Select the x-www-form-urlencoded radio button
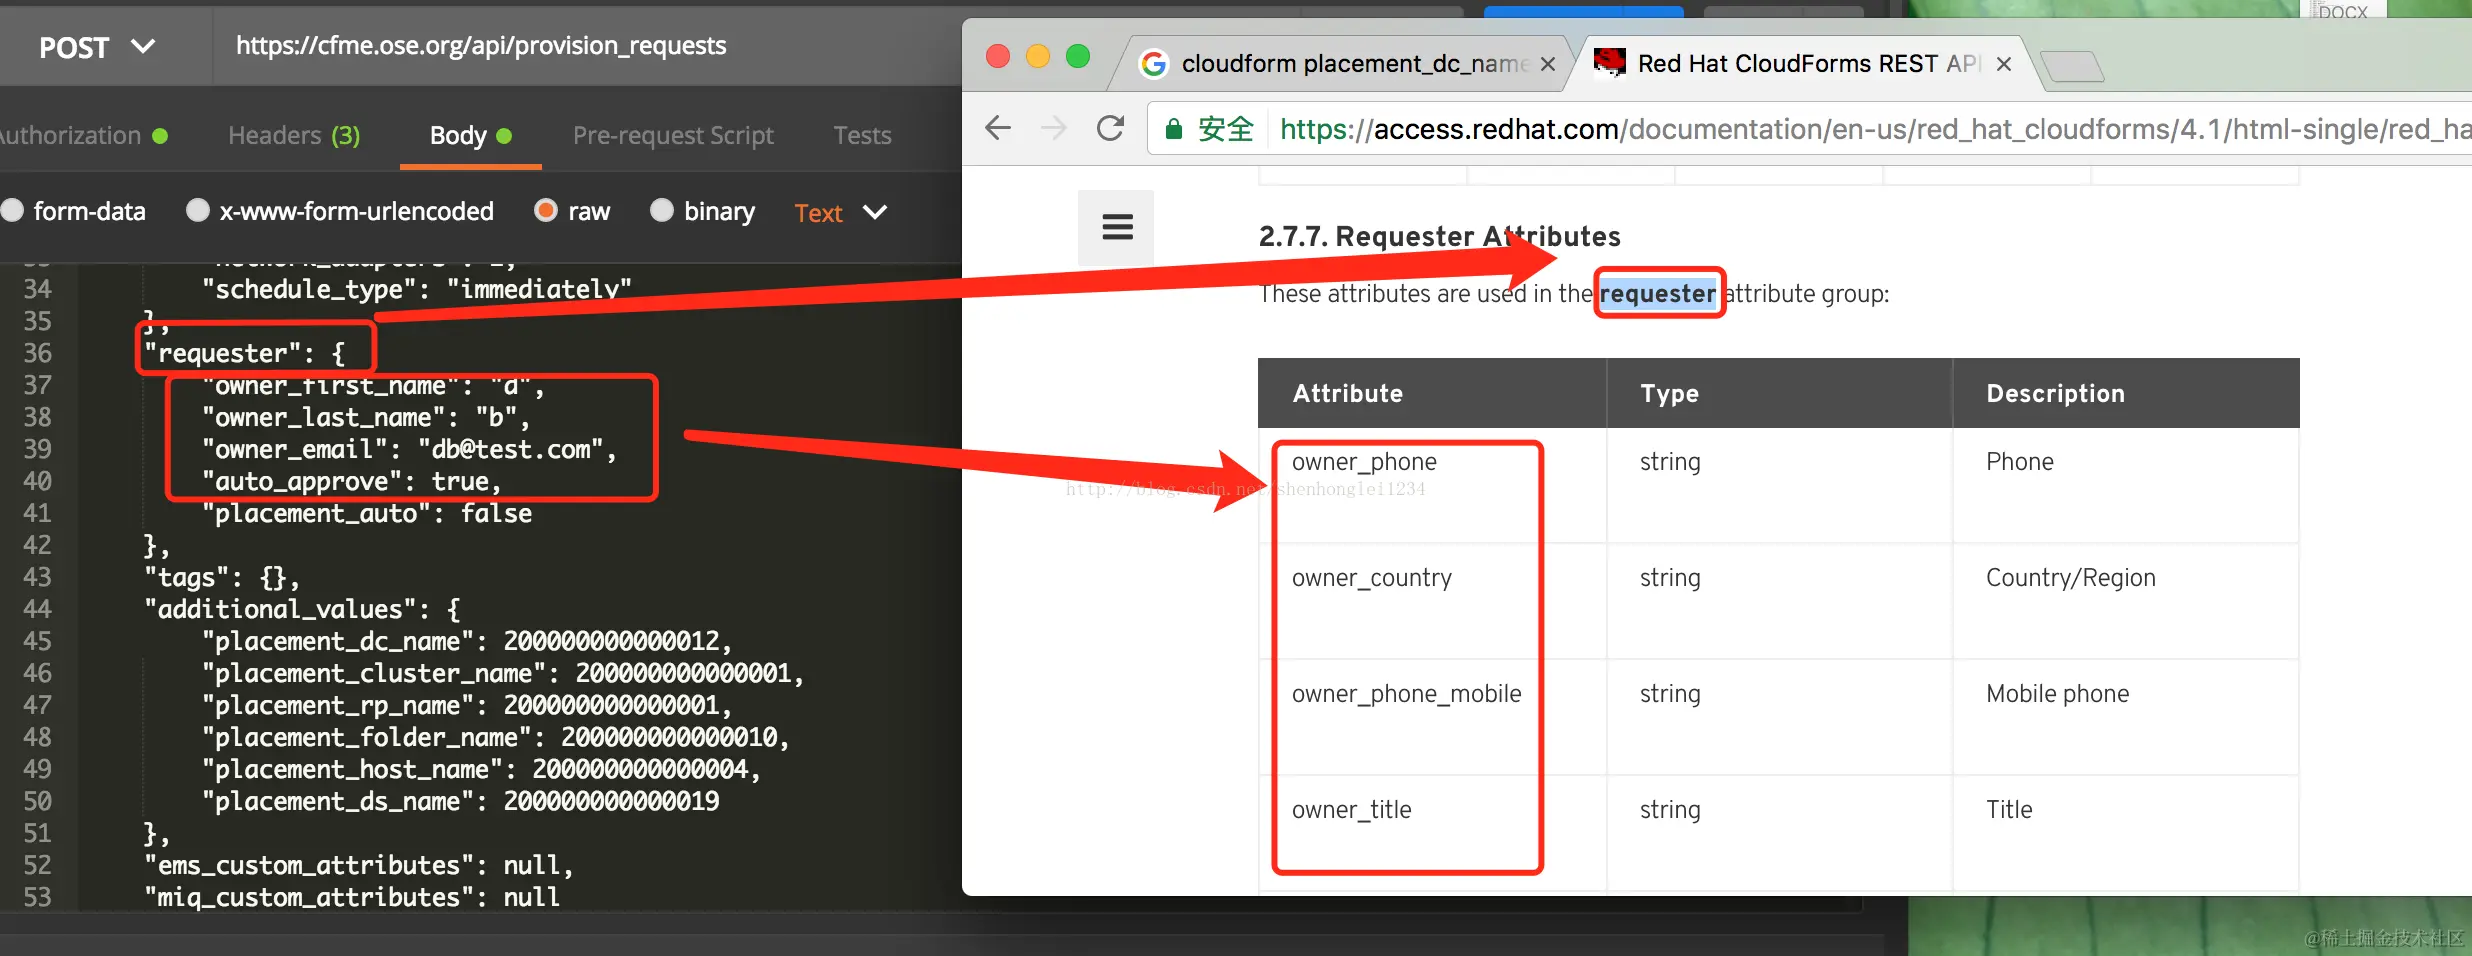The height and width of the screenshot is (956, 2472). click(198, 210)
